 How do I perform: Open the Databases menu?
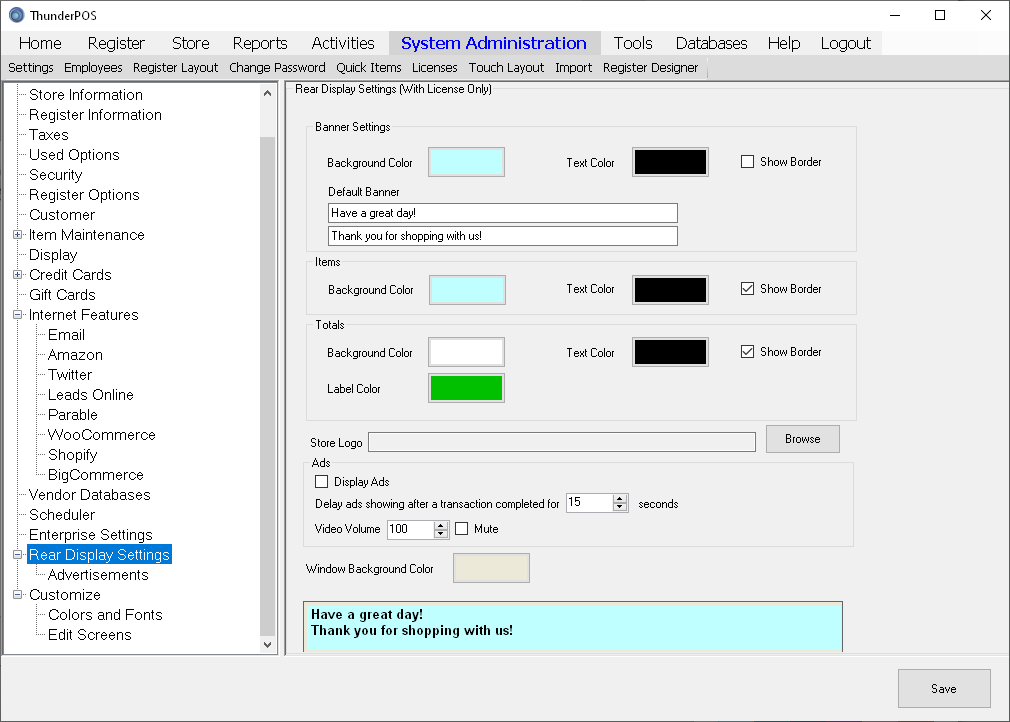pos(711,43)
